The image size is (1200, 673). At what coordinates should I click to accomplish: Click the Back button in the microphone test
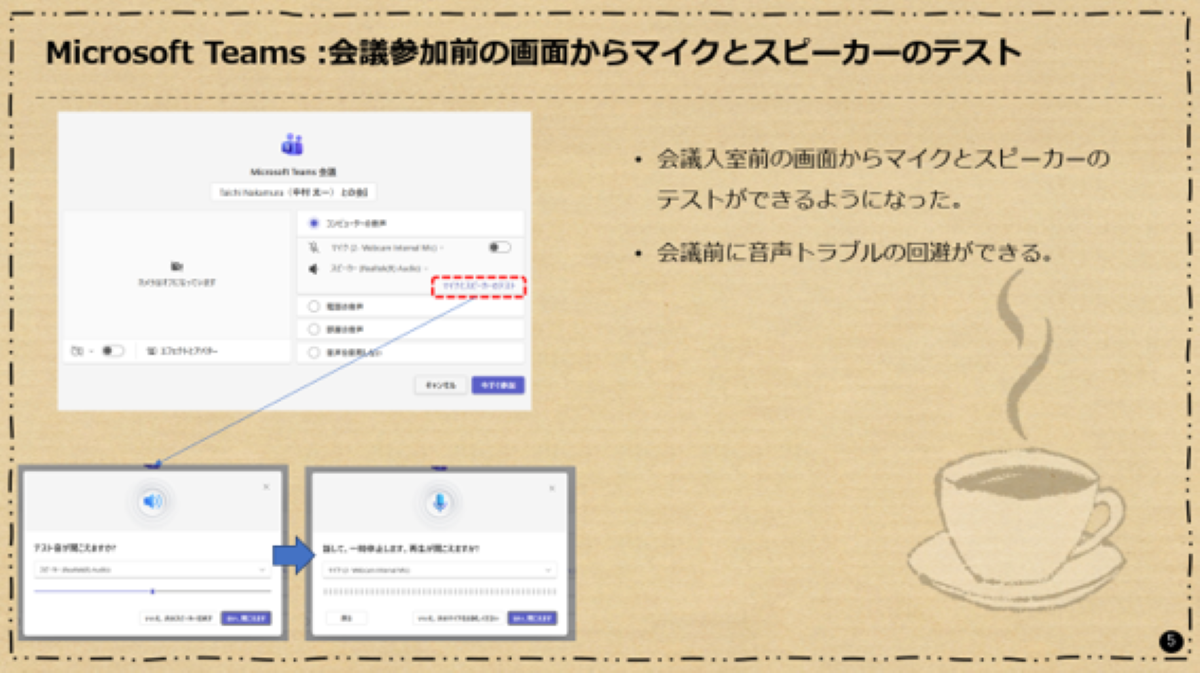click(x=346, y=618)
